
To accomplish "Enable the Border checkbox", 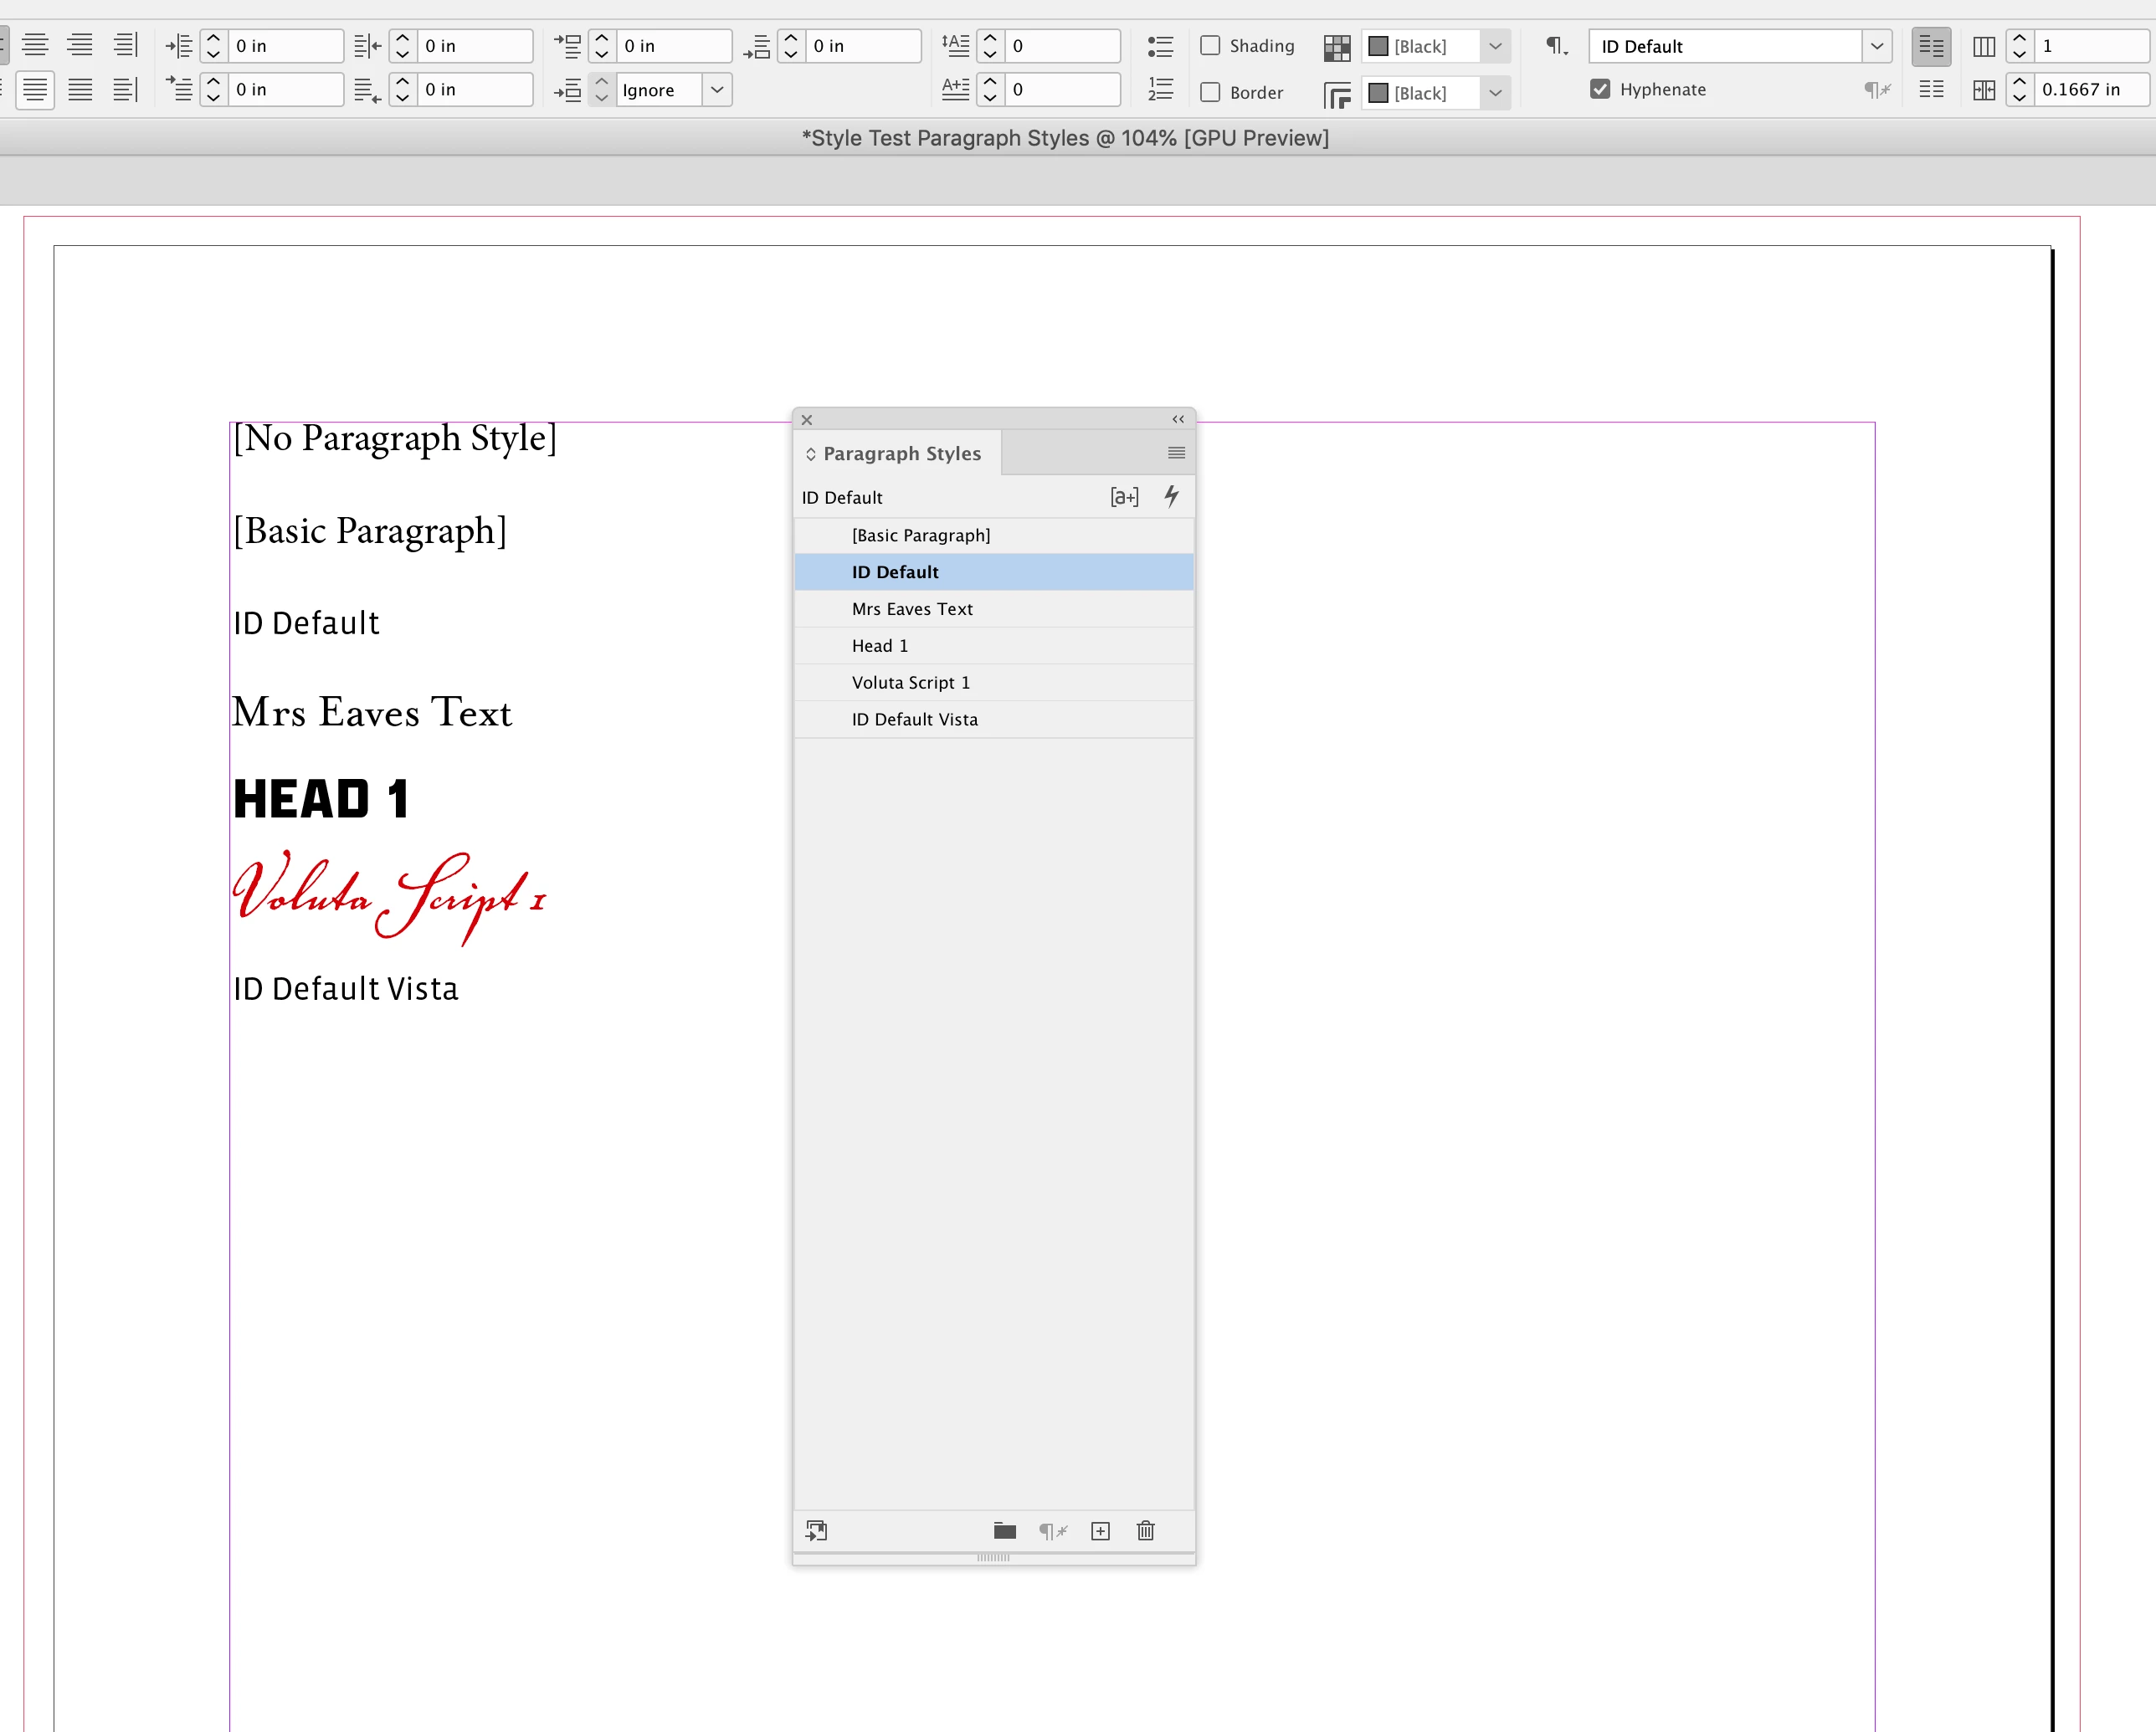I will [x=1210, y=92].
